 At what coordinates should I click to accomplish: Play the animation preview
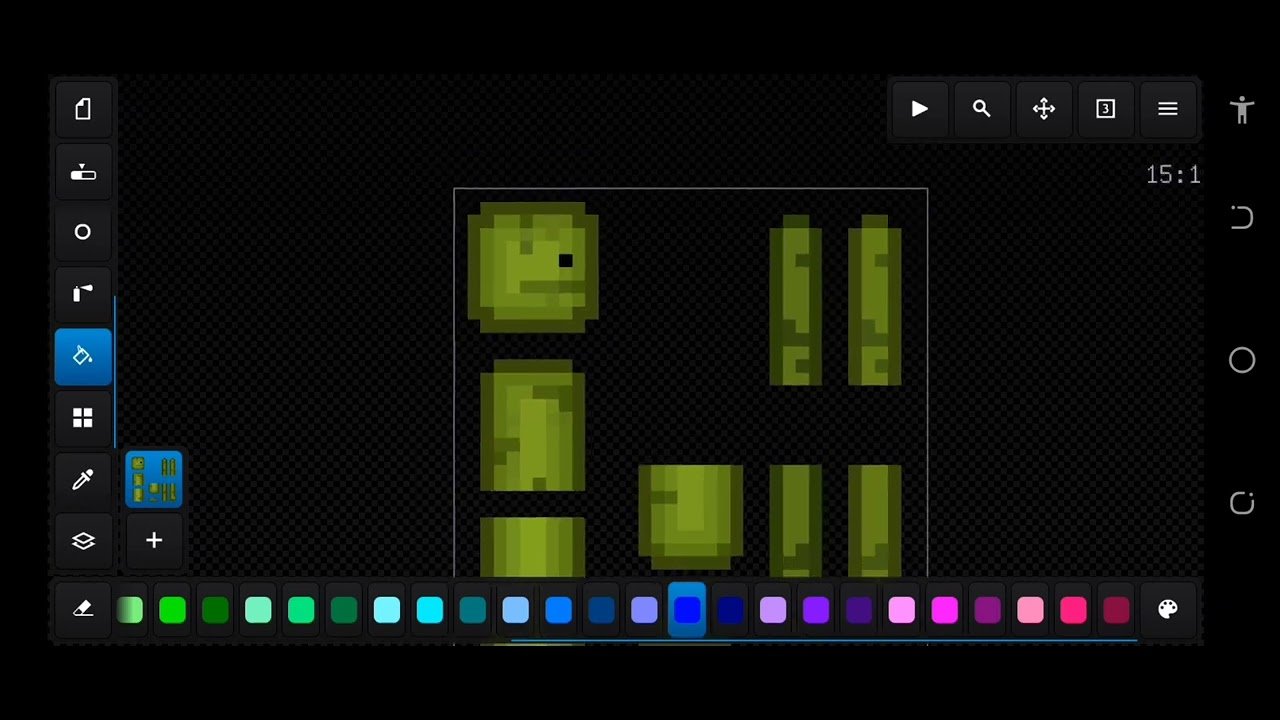[919, 109]
